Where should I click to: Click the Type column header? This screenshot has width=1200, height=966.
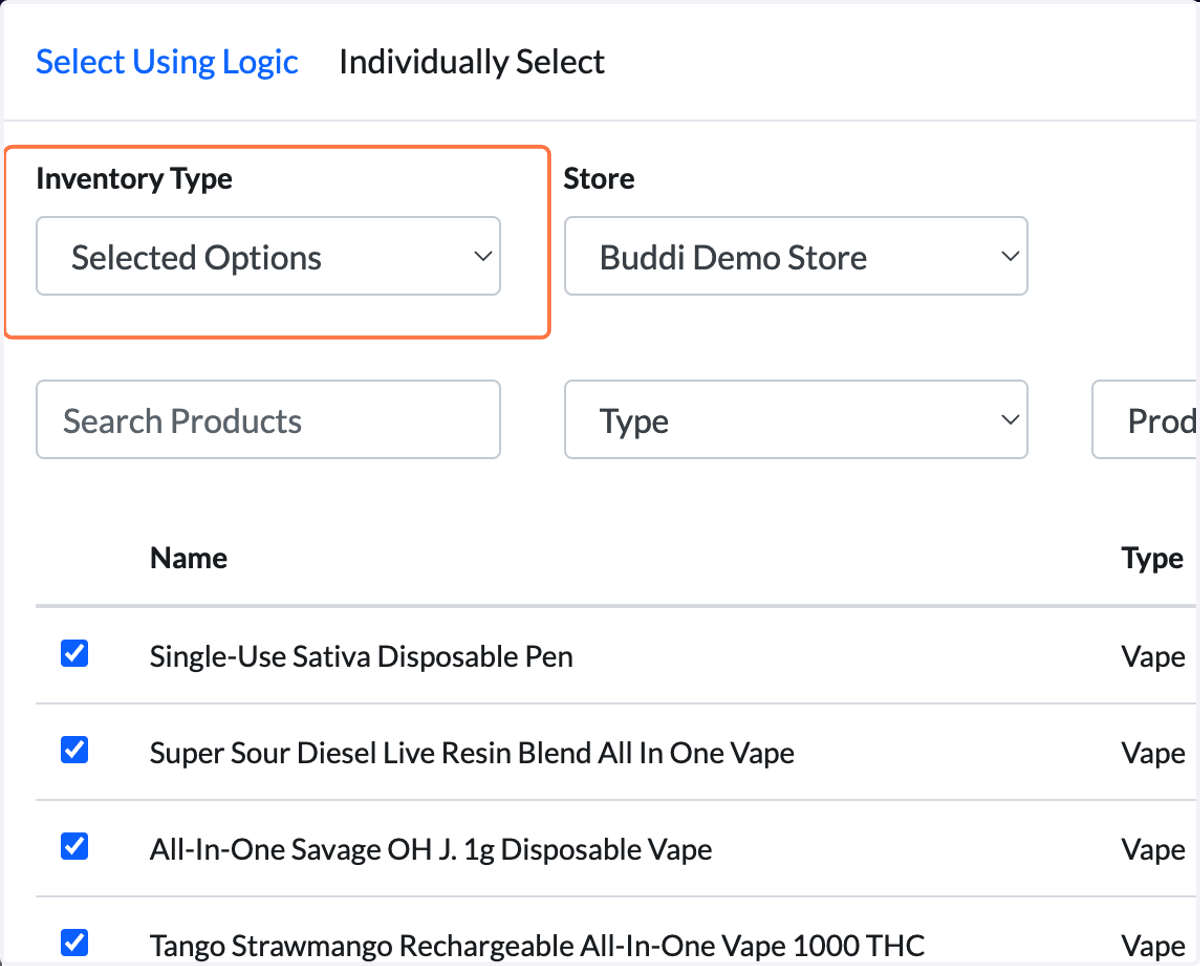(x=1153, y=558)
